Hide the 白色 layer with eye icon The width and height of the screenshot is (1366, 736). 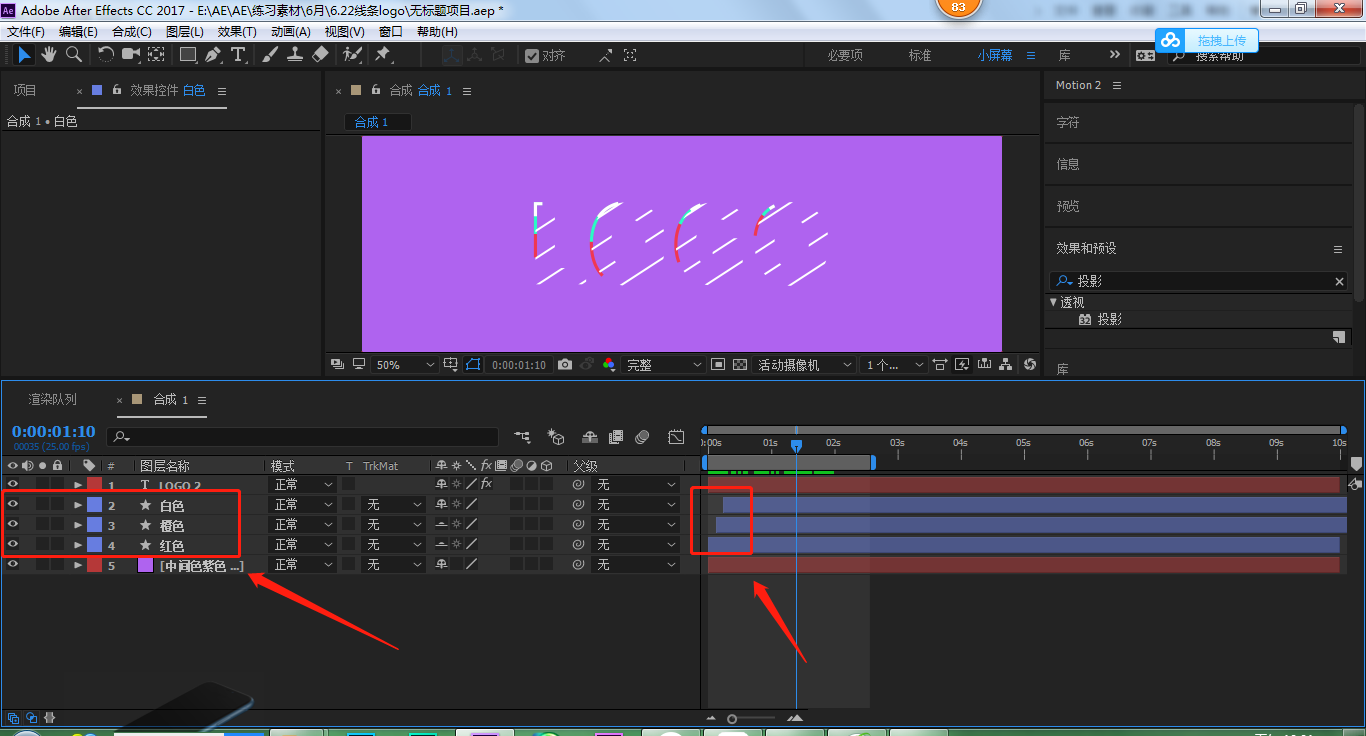point(13,505)
